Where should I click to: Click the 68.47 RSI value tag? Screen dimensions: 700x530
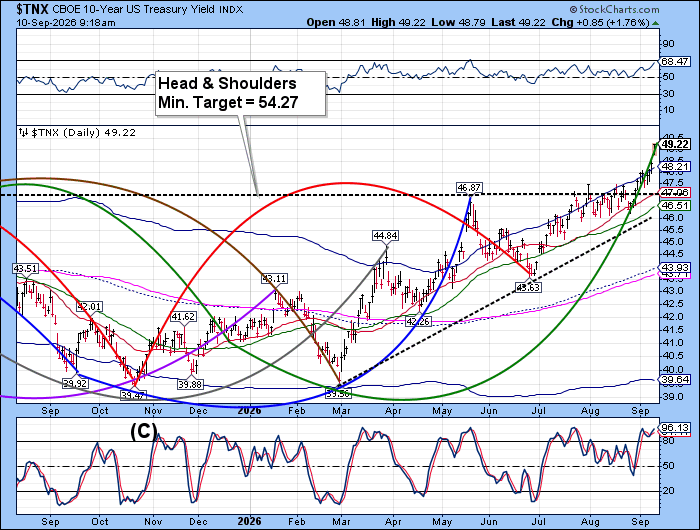[674, 62]
